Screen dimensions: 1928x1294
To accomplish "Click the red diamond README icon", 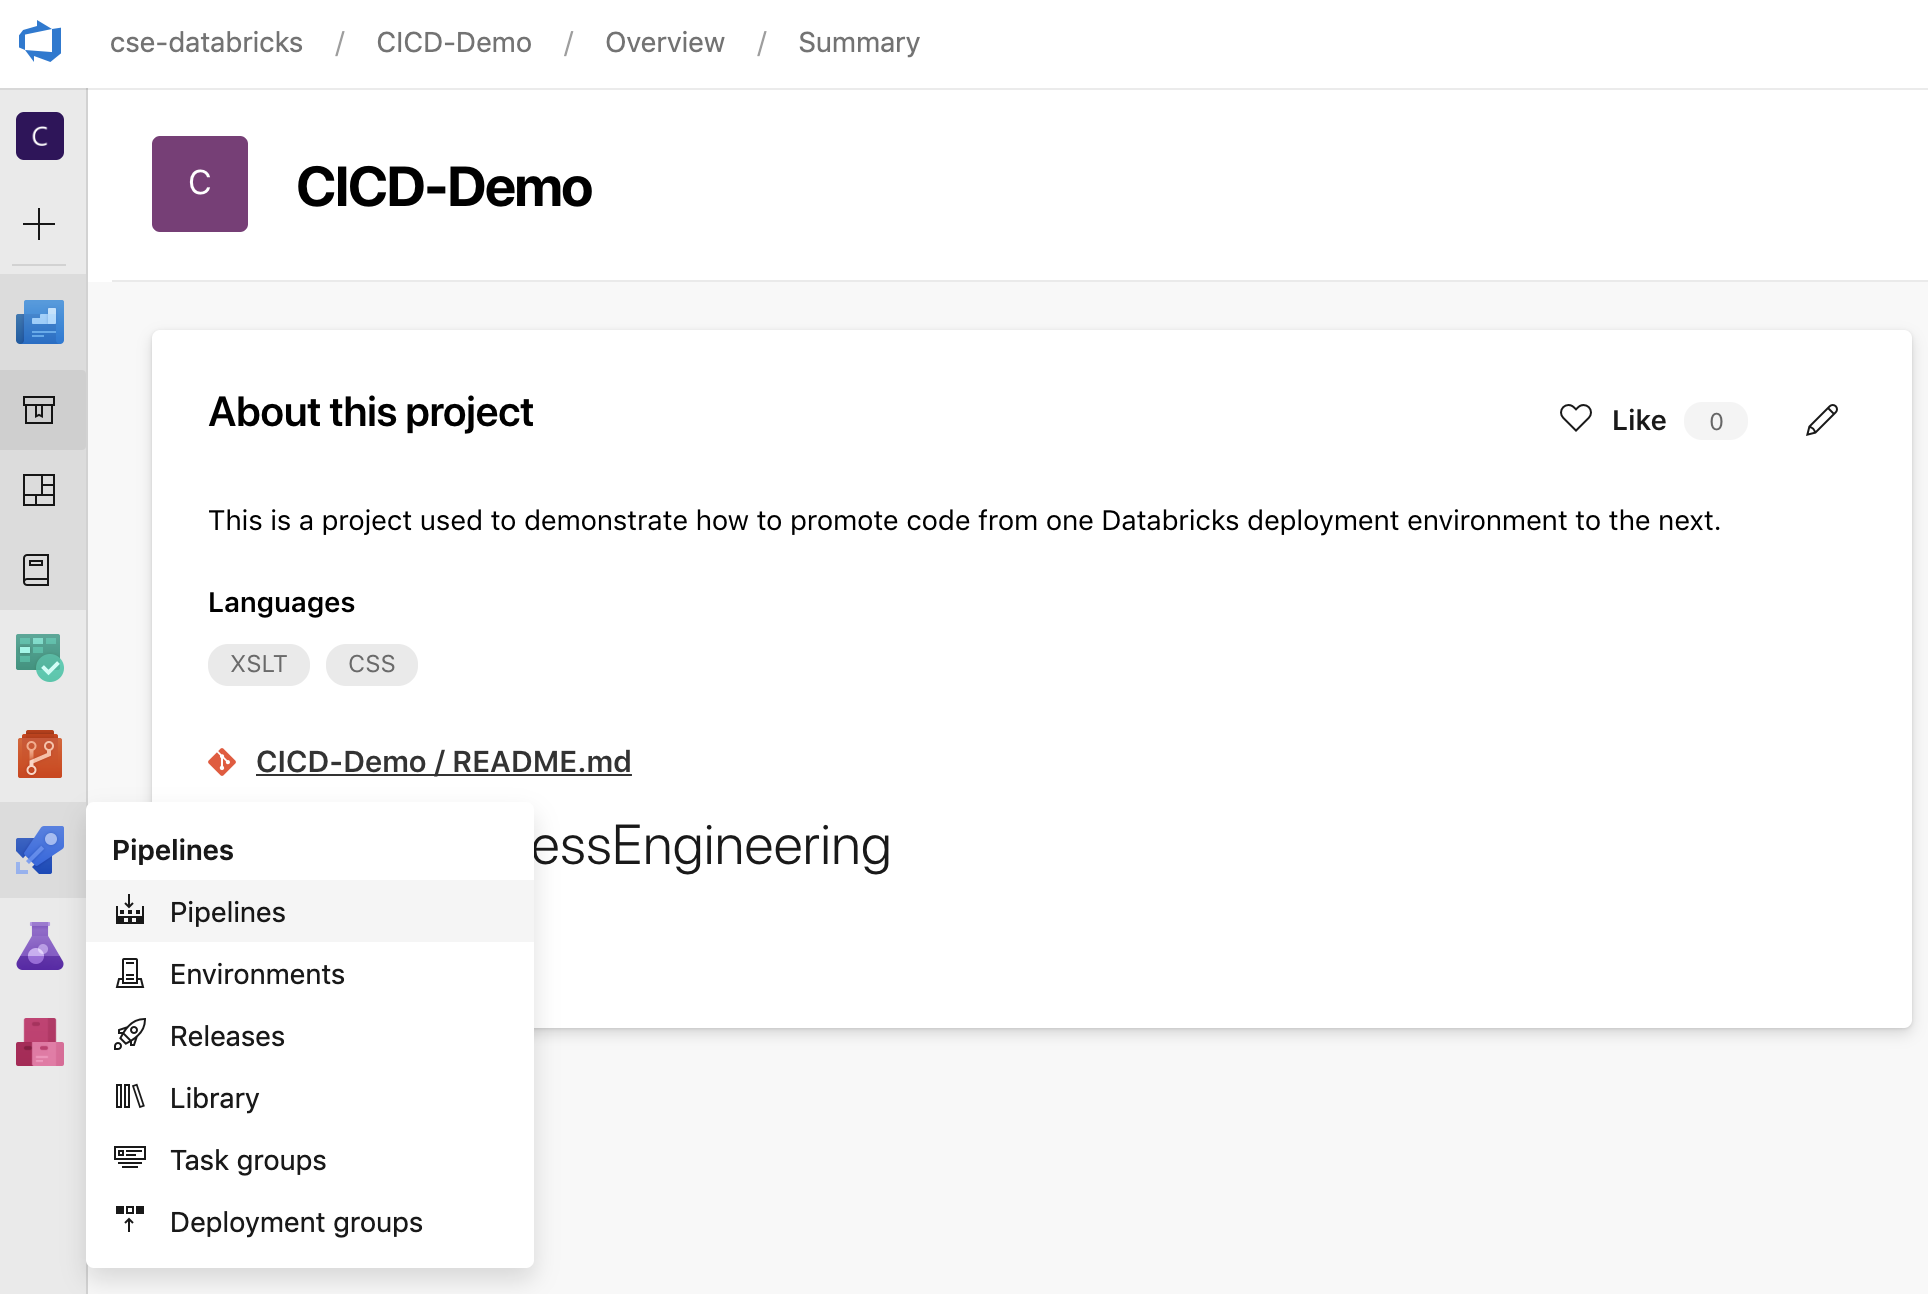I will pos(222,761).
